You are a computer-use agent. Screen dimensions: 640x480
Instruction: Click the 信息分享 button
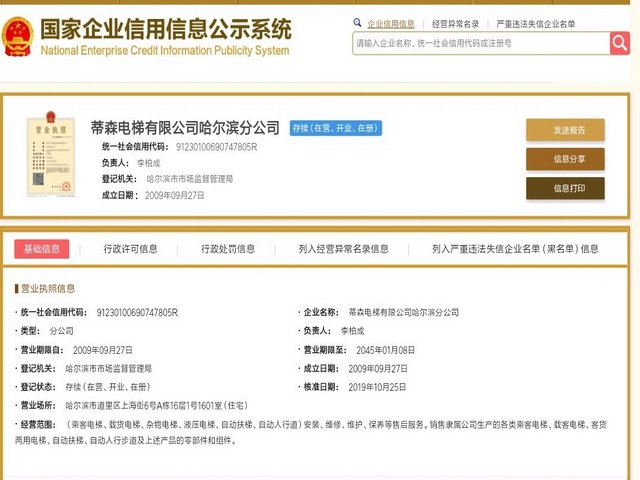[565, 159]
